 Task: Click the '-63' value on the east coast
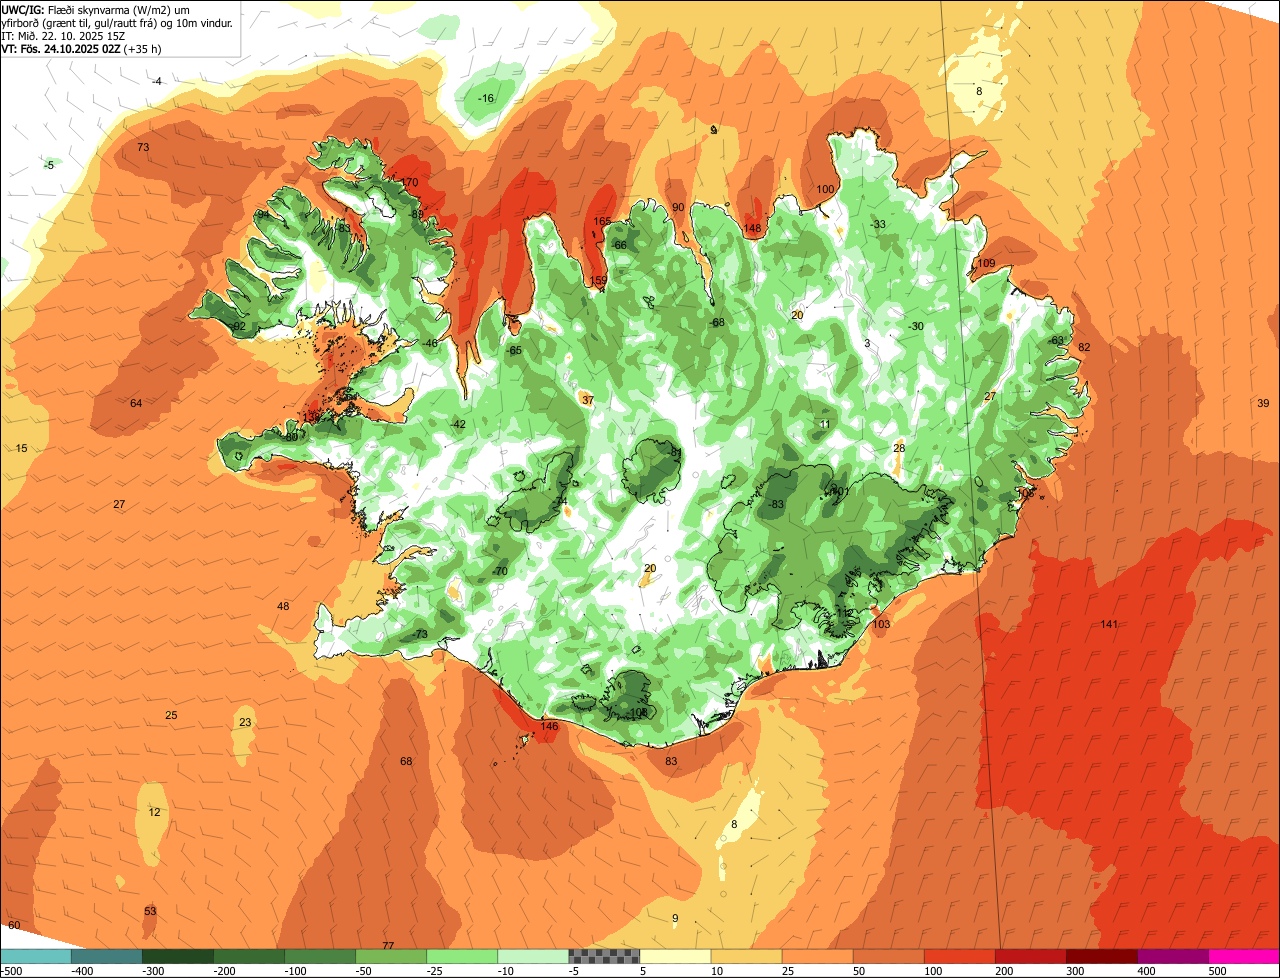click(1056, 340)
